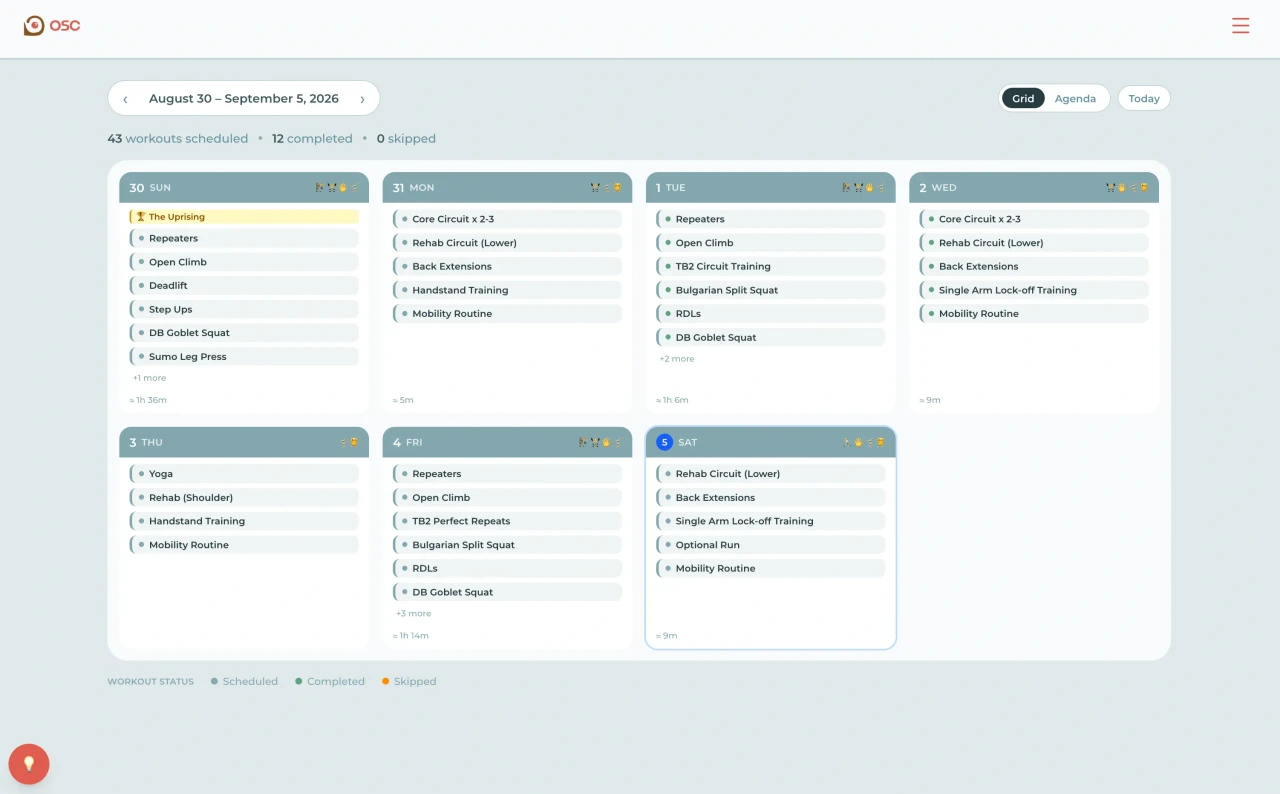This screenshot has height=794, width=1280.
Task: Switch to Grid view
Action: click(x=1023, y=98)
